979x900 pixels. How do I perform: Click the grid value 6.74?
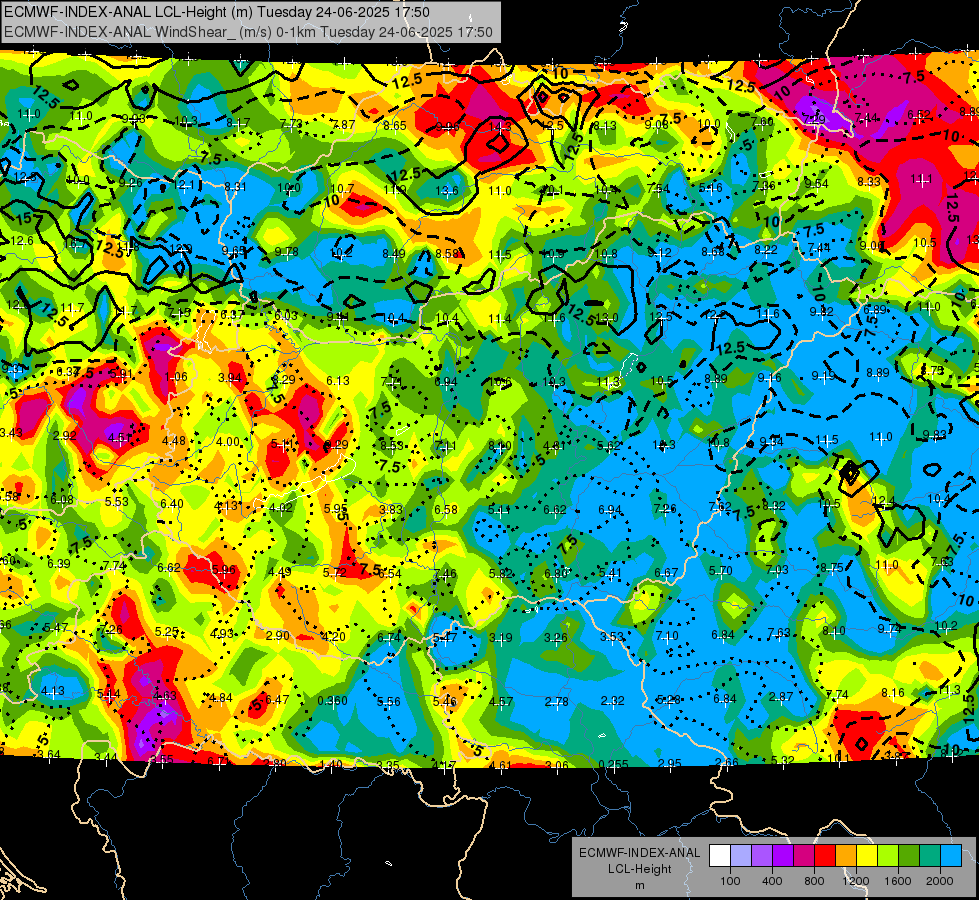pos(389,638)
